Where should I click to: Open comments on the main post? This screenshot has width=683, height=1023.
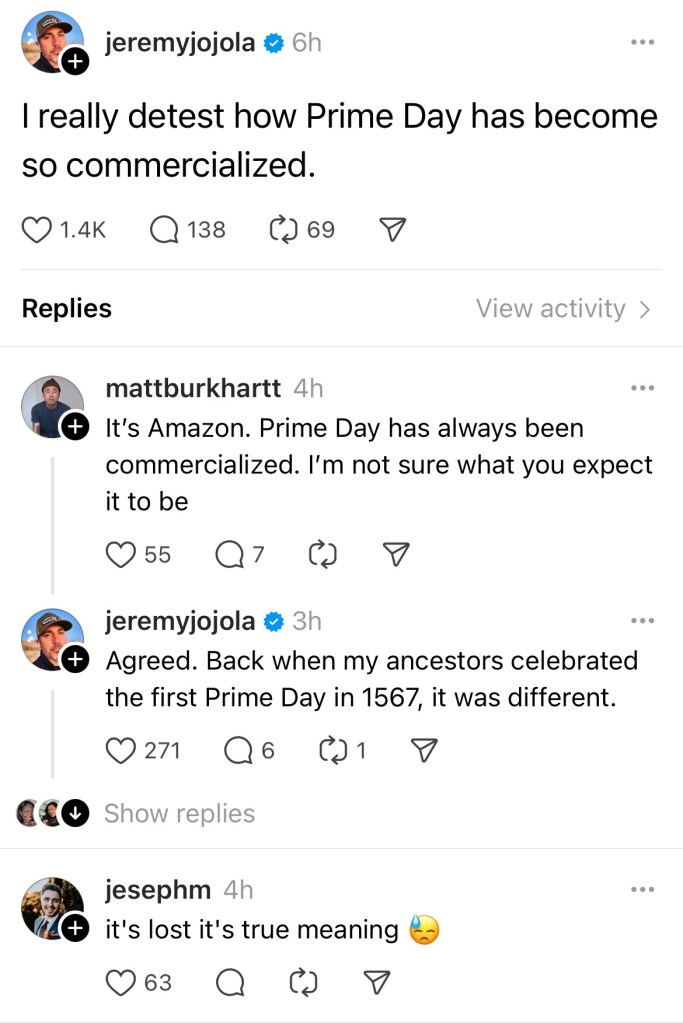pyautogui.click(x=164, y=230)
